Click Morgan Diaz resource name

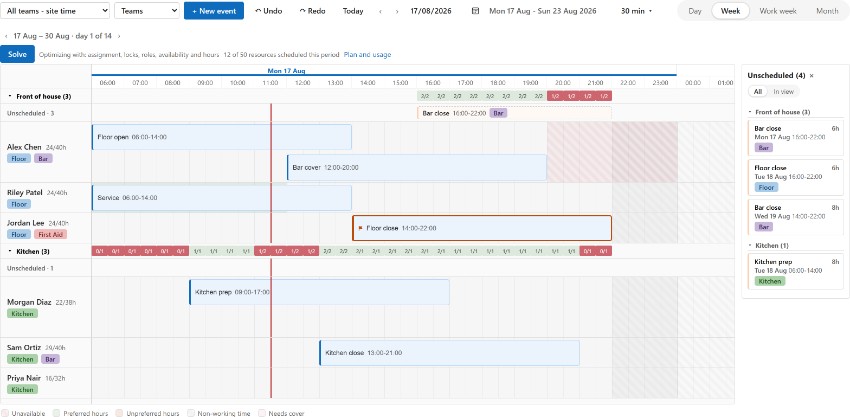[29, 302]
